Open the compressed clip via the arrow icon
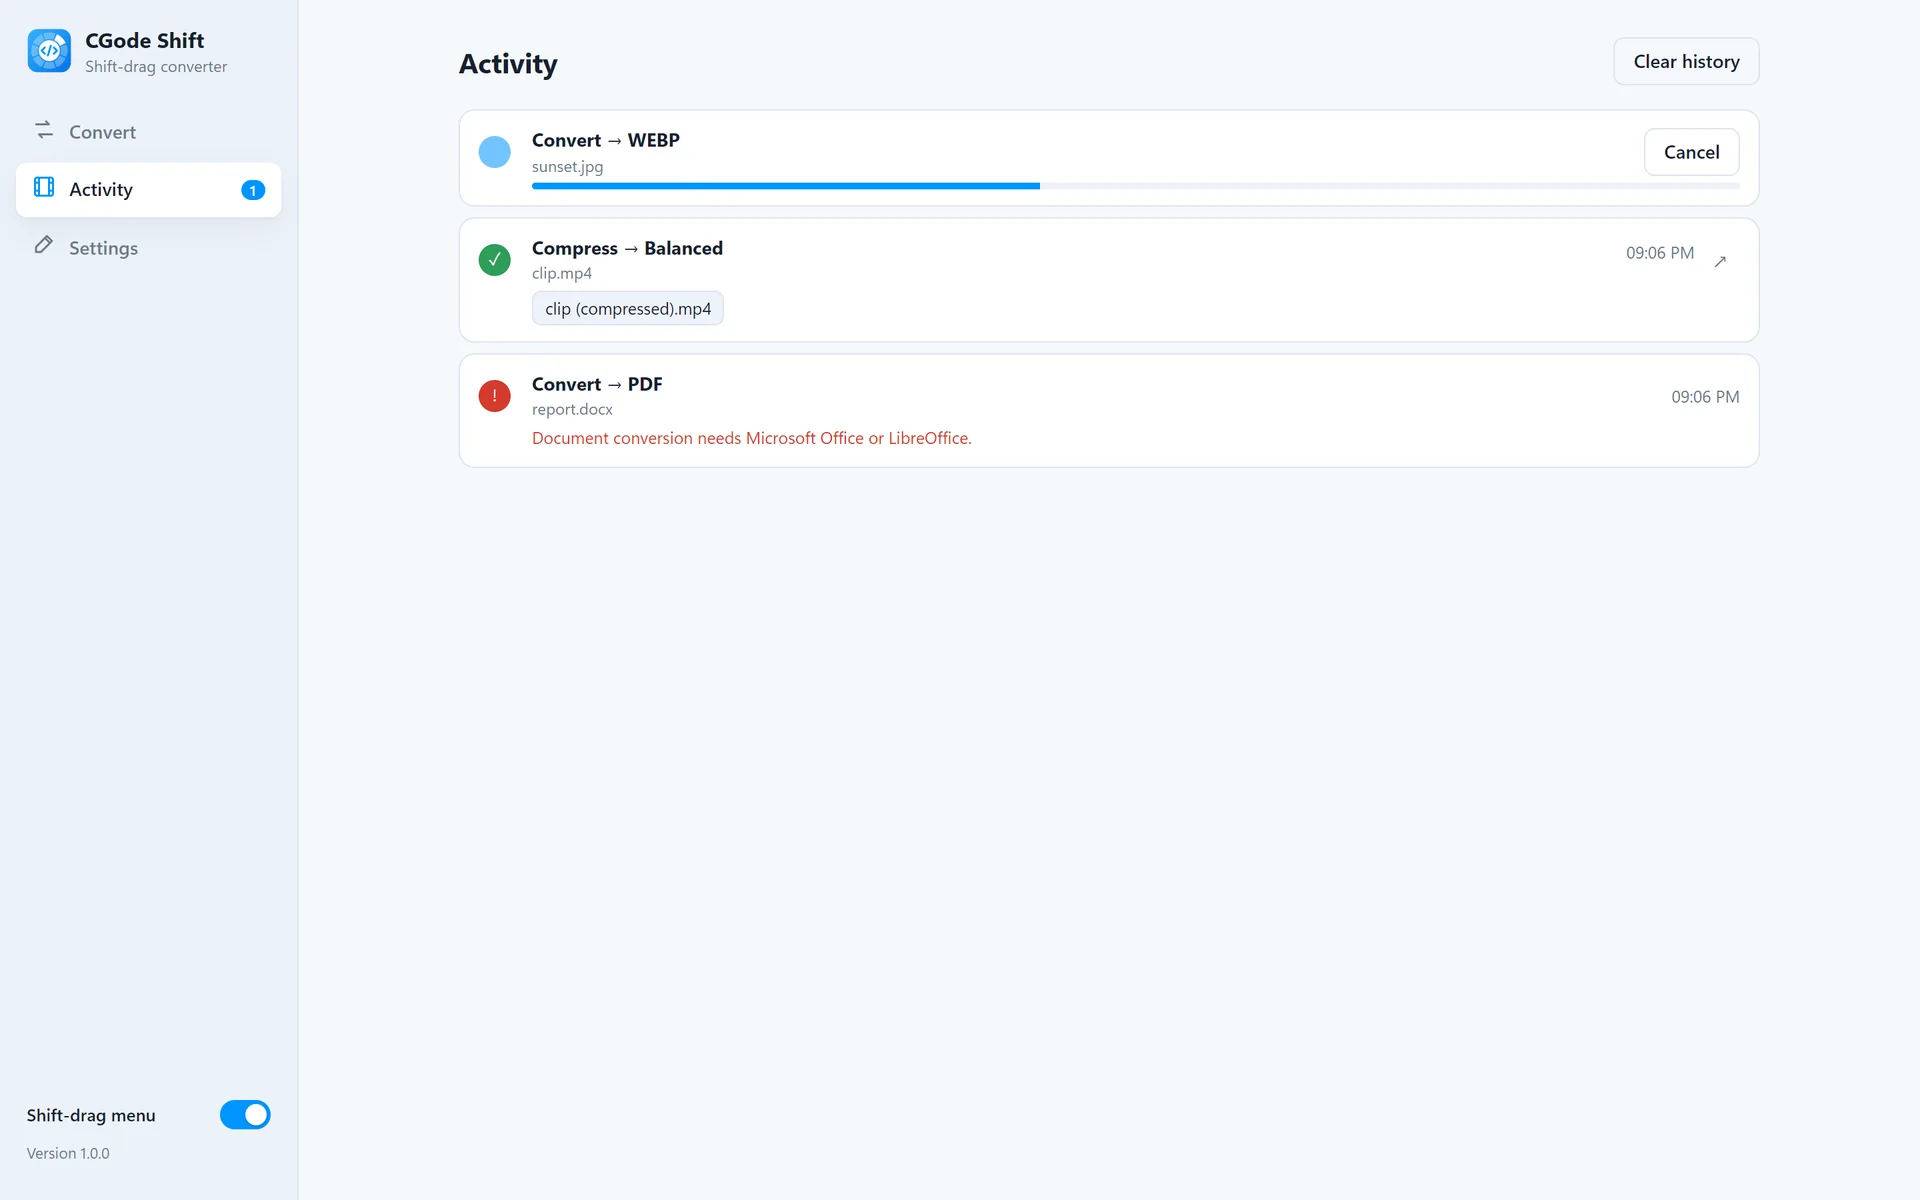Screen dimensions: 1920x1200 pyautogui.click(x=1720, y=261)
